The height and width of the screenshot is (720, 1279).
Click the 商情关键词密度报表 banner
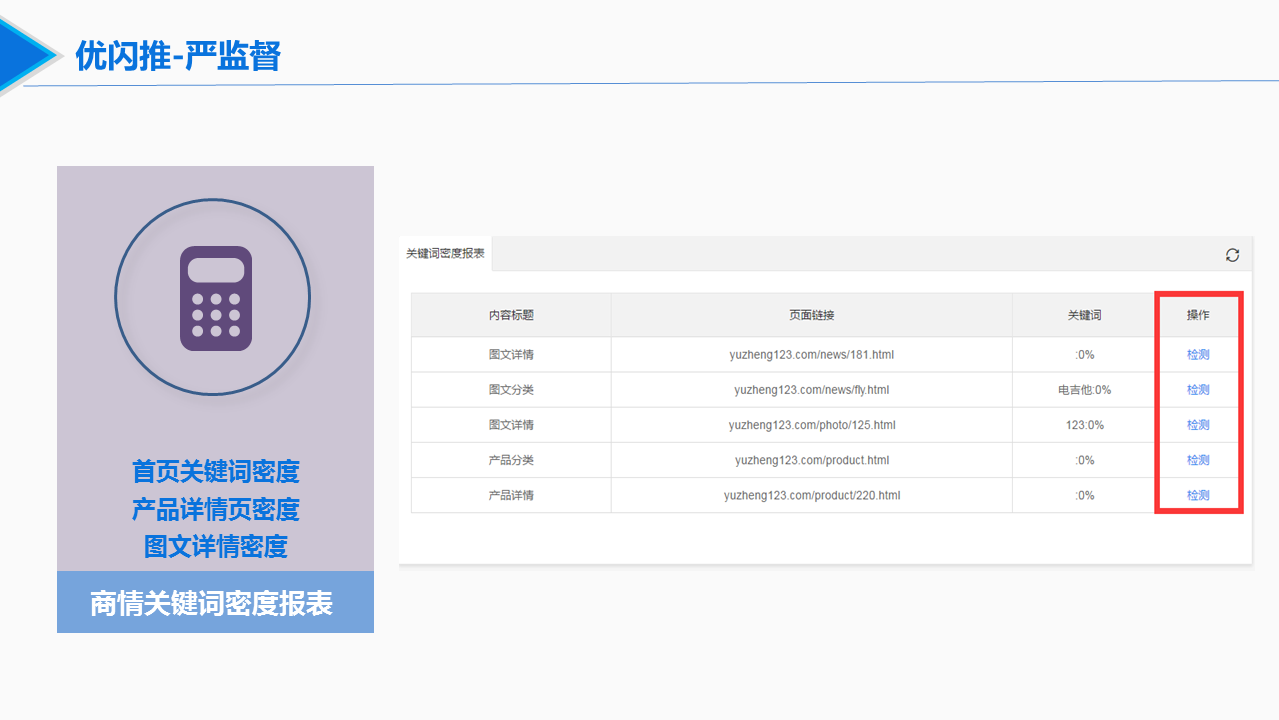point(215,603)
